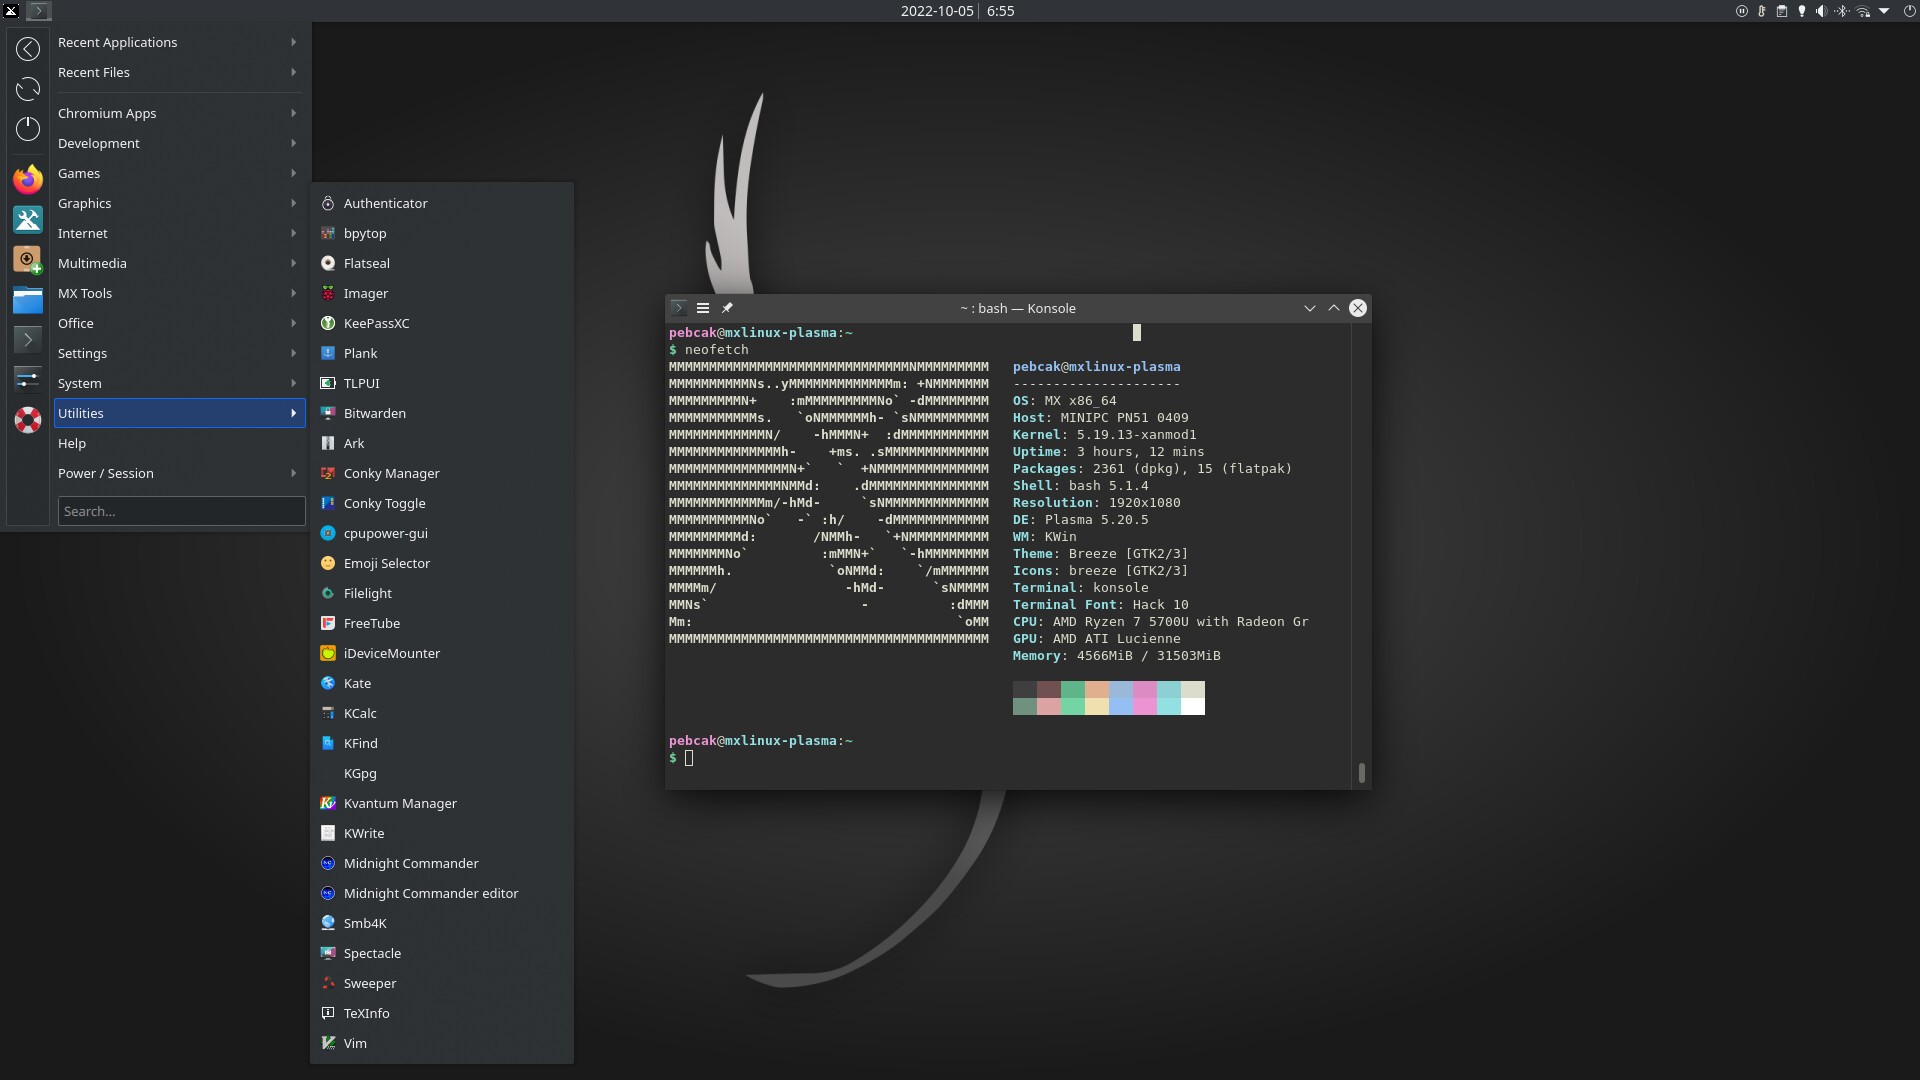Click the application menu Search field
1920x1080 pixels.
tap(181, 511)
